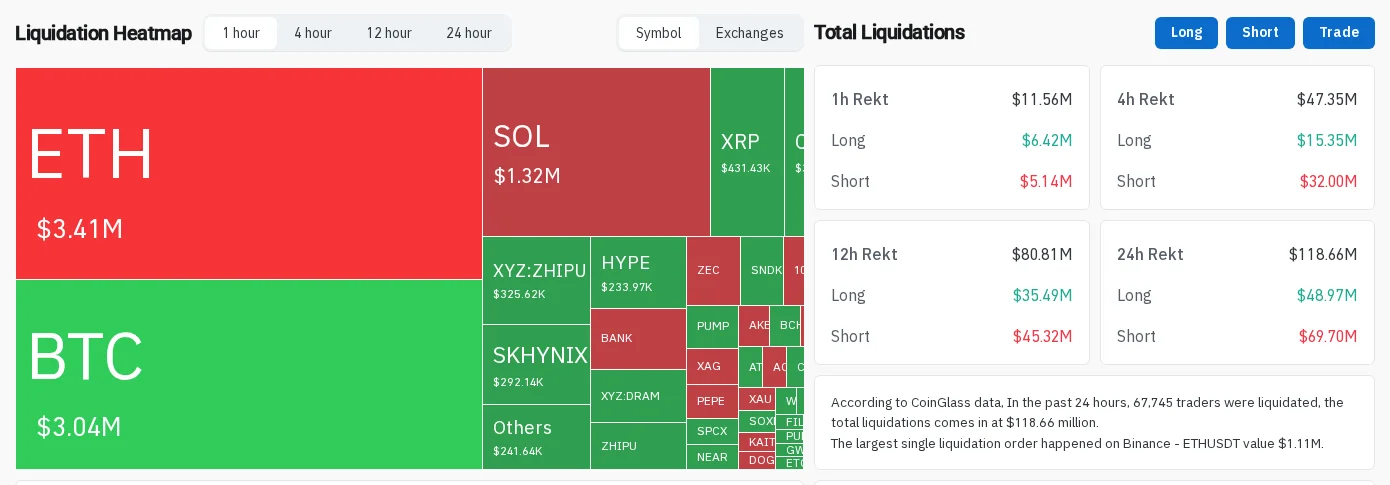Select the HYPE $233.97K tile
The height and width of the screenshot is (485, 1390).
coord(638,272)
